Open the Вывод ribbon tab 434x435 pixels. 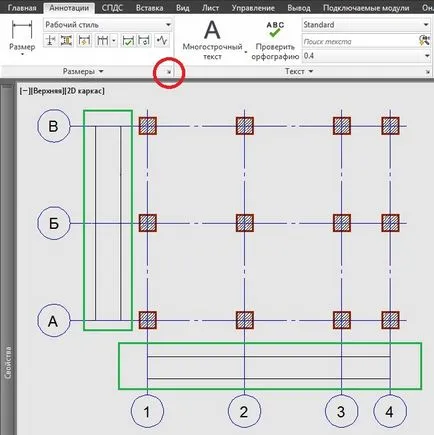[299, 8]
